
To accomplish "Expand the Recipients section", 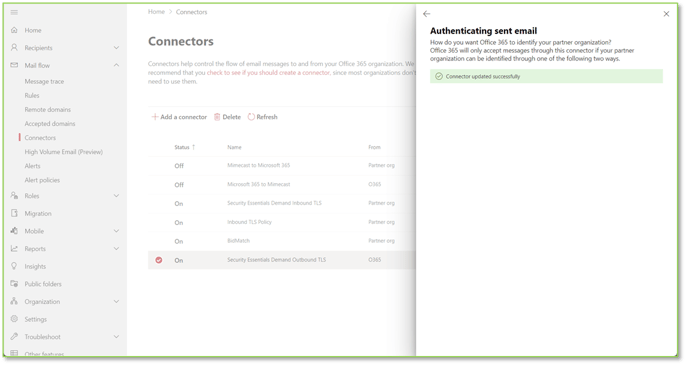I will tap(116, 48).
